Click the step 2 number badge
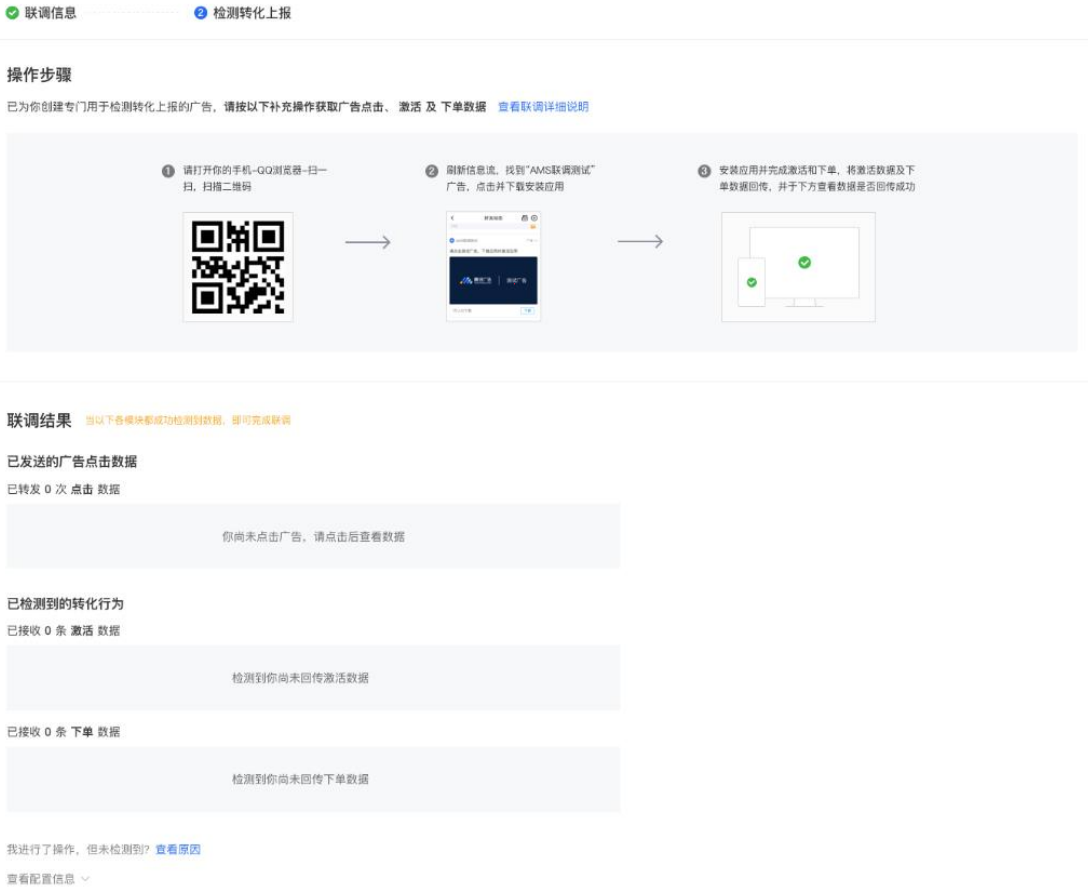 [x=432, y=171]
